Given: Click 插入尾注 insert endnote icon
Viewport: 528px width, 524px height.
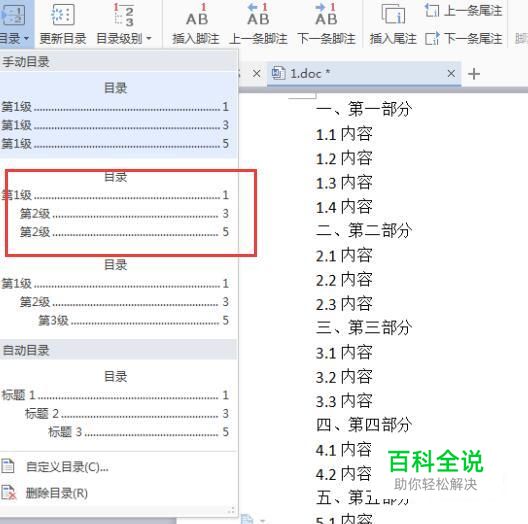Looking at the screenshot, I should point(393,14).
